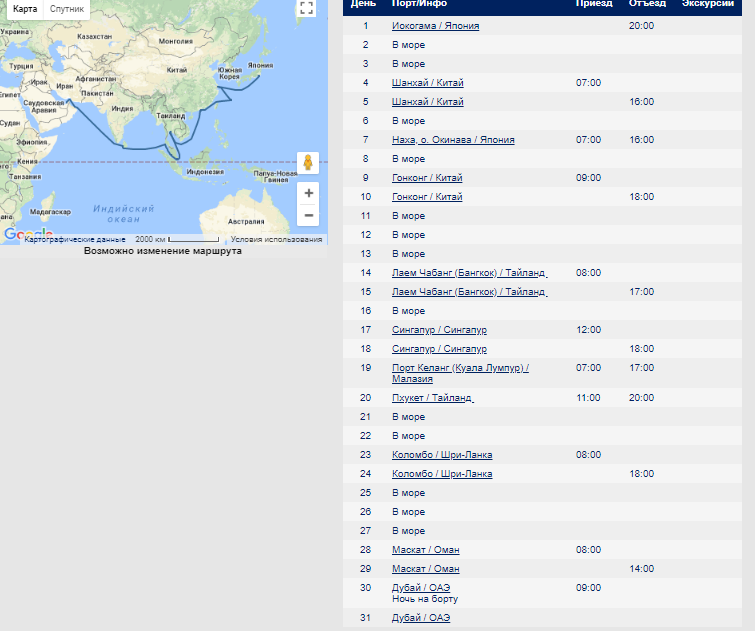
Task: Click the Пхукет / Таиланд port link
Action: (432, 398)
